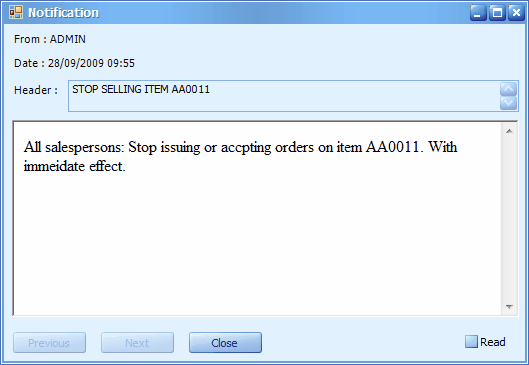The width and height of the screenshot is (529, 365).
Task: Click the Read label text
Action: [x=493, y=342]
